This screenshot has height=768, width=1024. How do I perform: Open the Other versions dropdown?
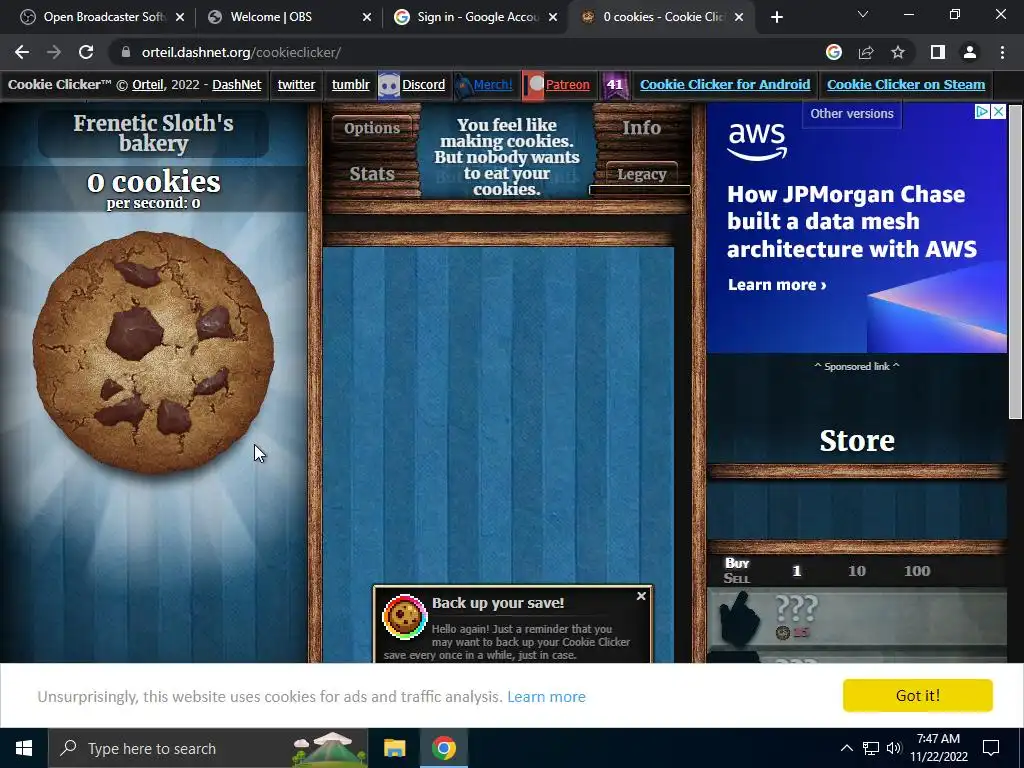click(852, 114)
